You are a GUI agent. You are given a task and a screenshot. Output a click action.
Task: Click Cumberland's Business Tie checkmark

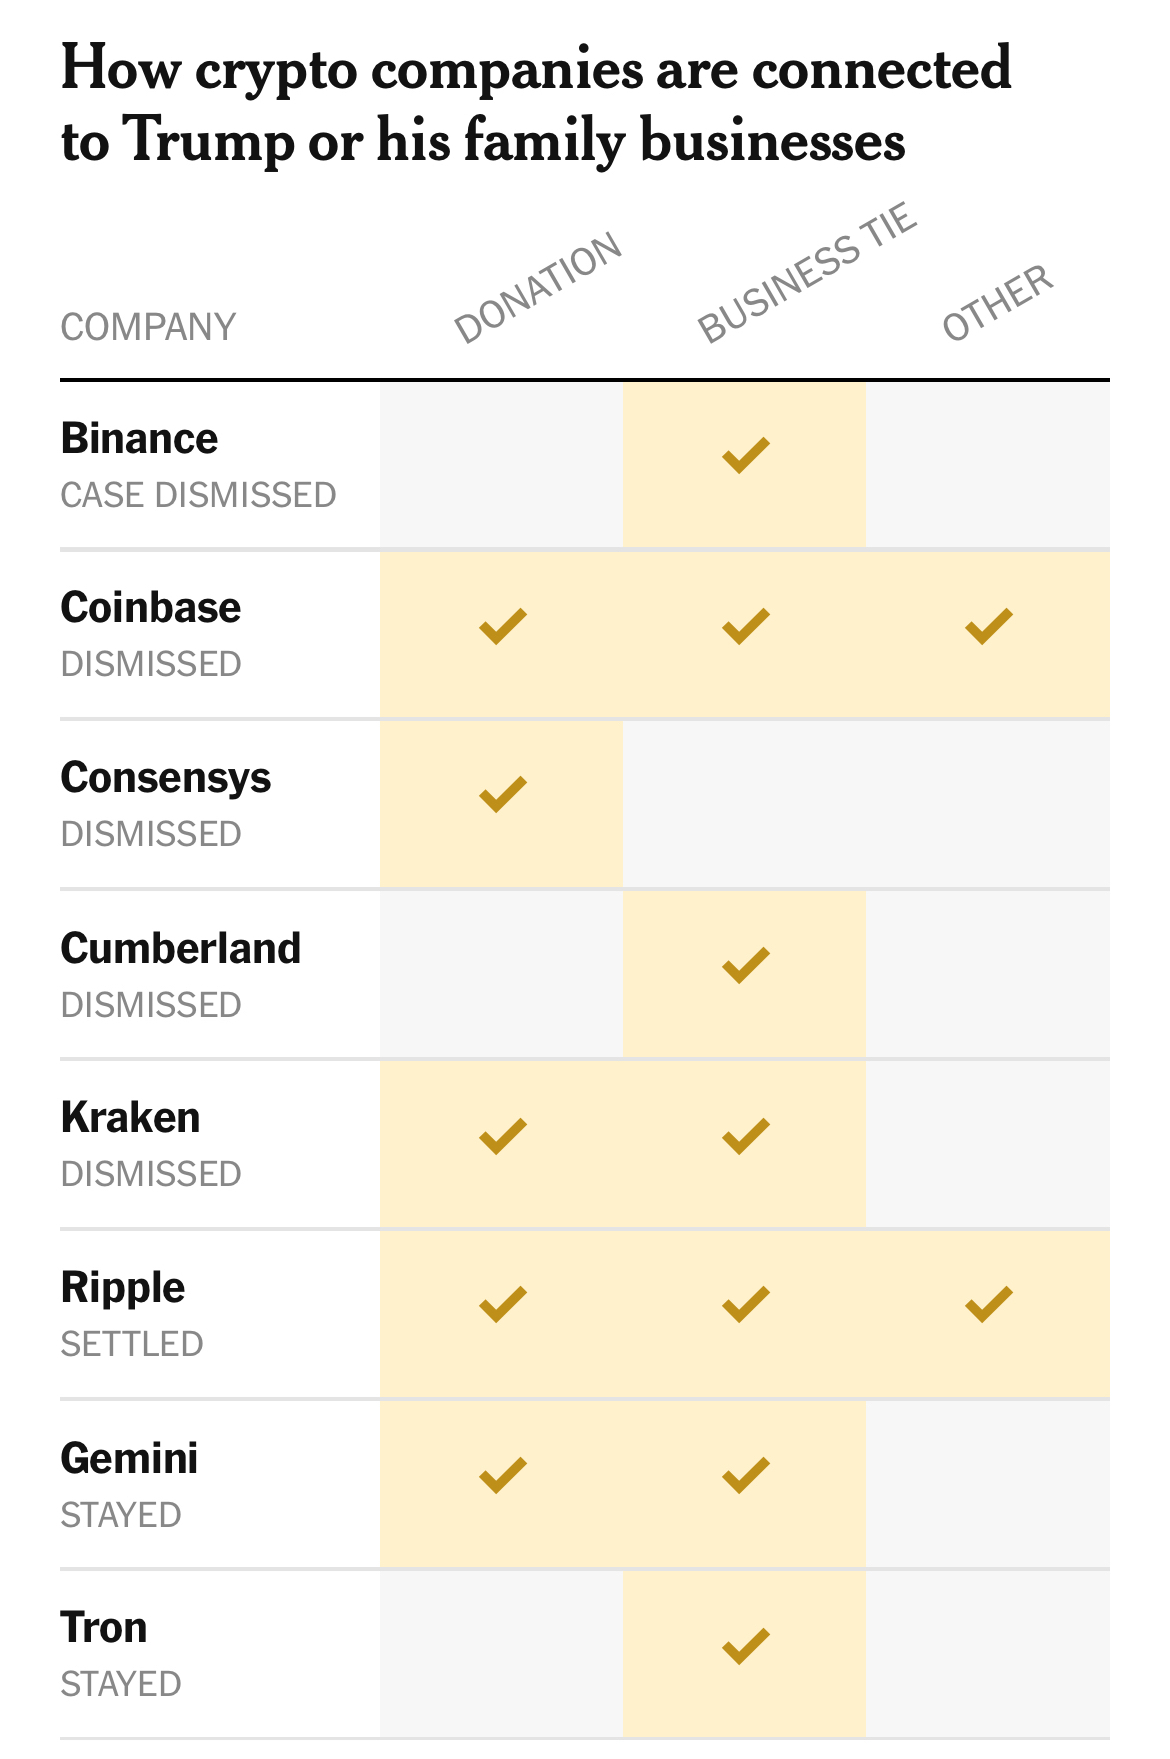tap(745, 965)
